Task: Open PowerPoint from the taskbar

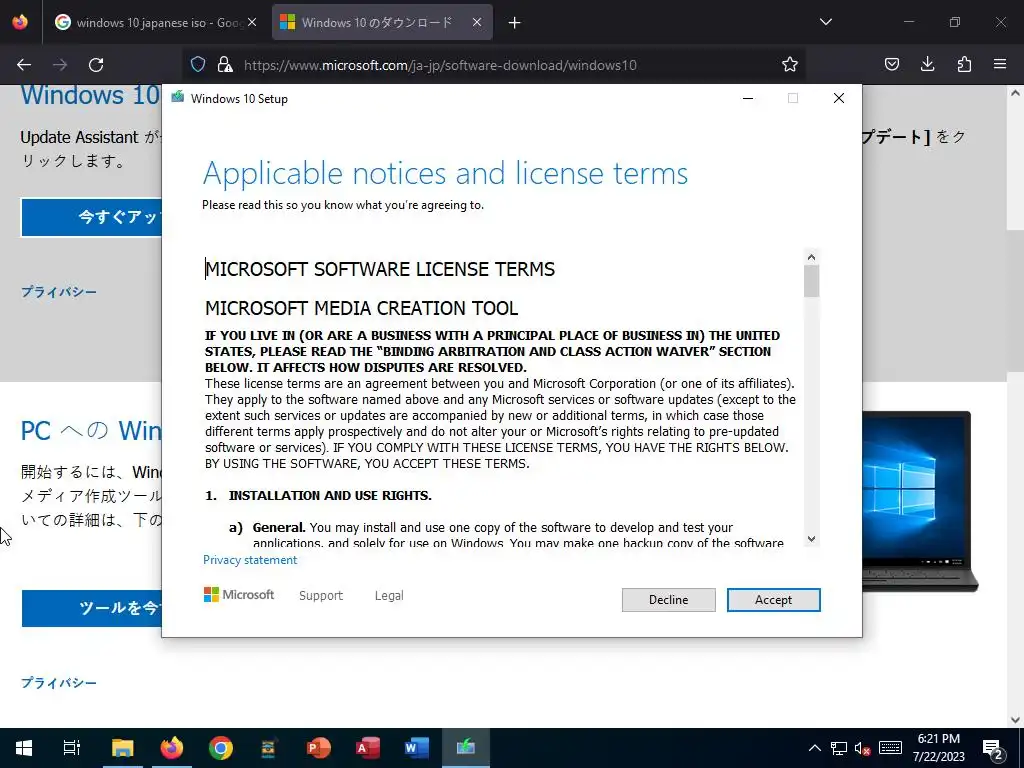Action: 319,748
